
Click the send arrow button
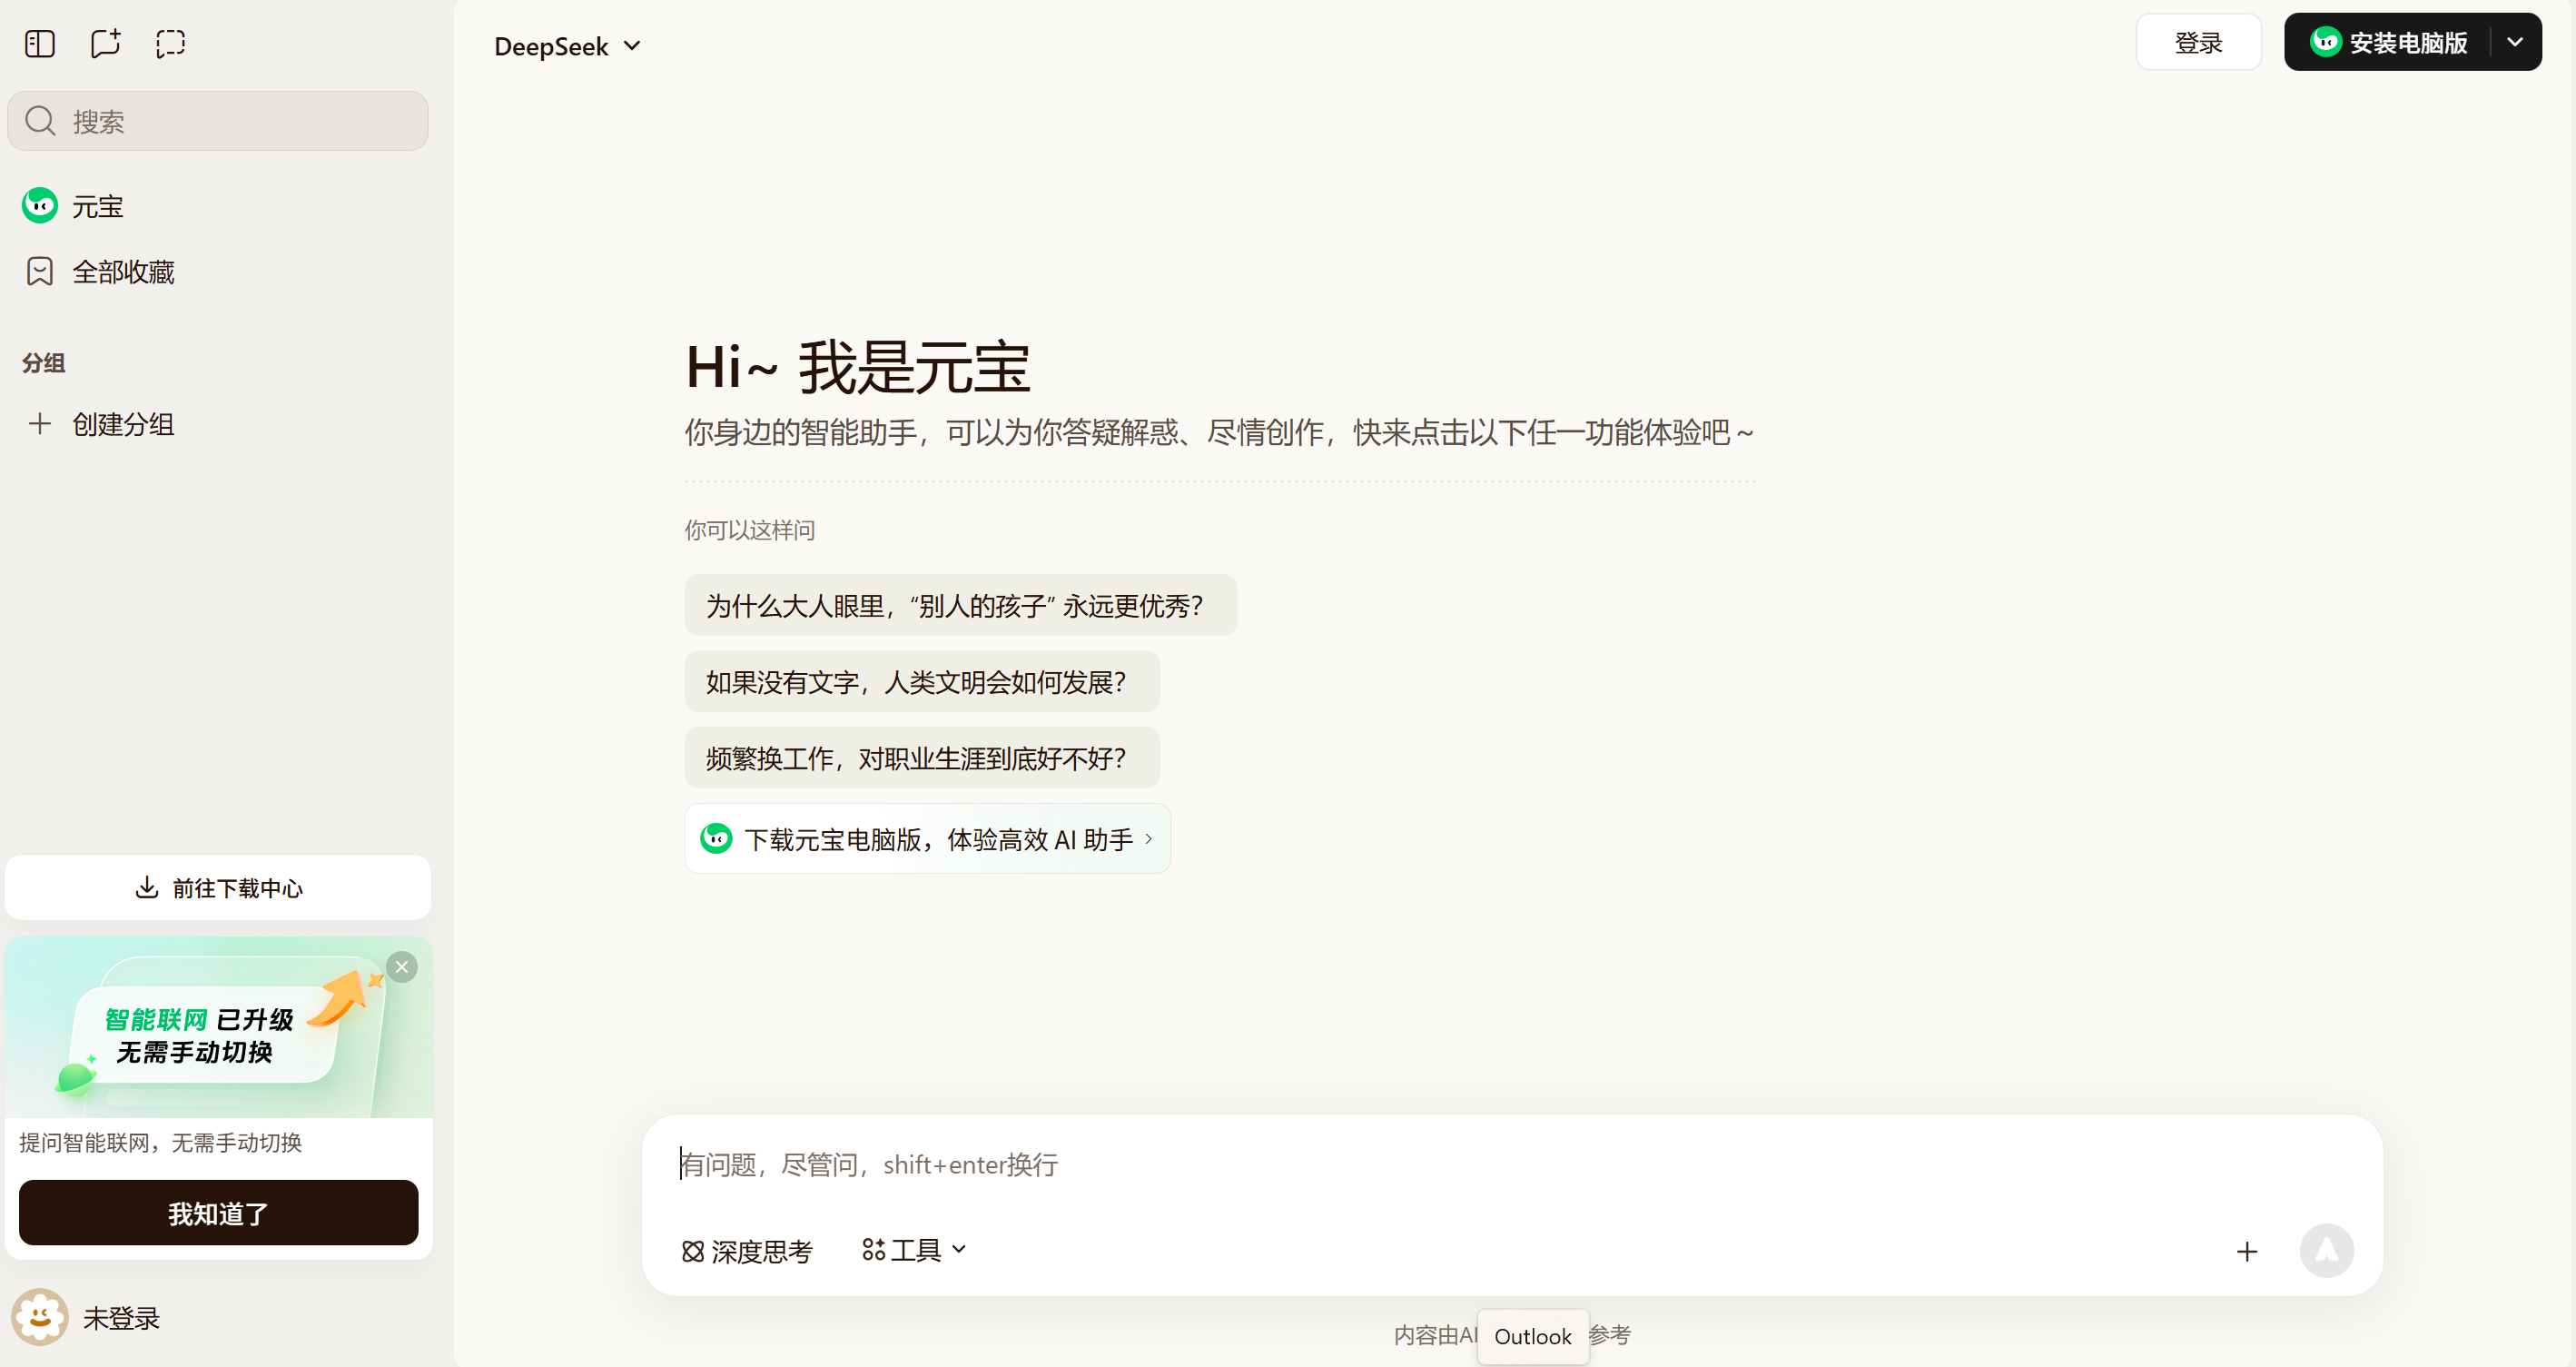pos(2327,1251)
